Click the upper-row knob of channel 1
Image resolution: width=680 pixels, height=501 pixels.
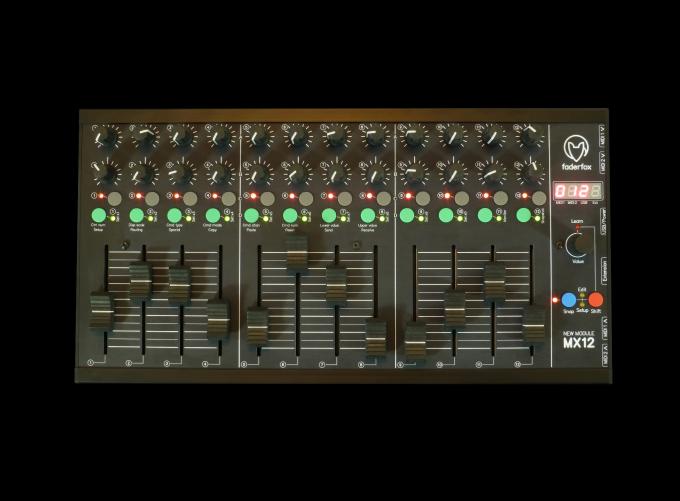tap(107, 138)
